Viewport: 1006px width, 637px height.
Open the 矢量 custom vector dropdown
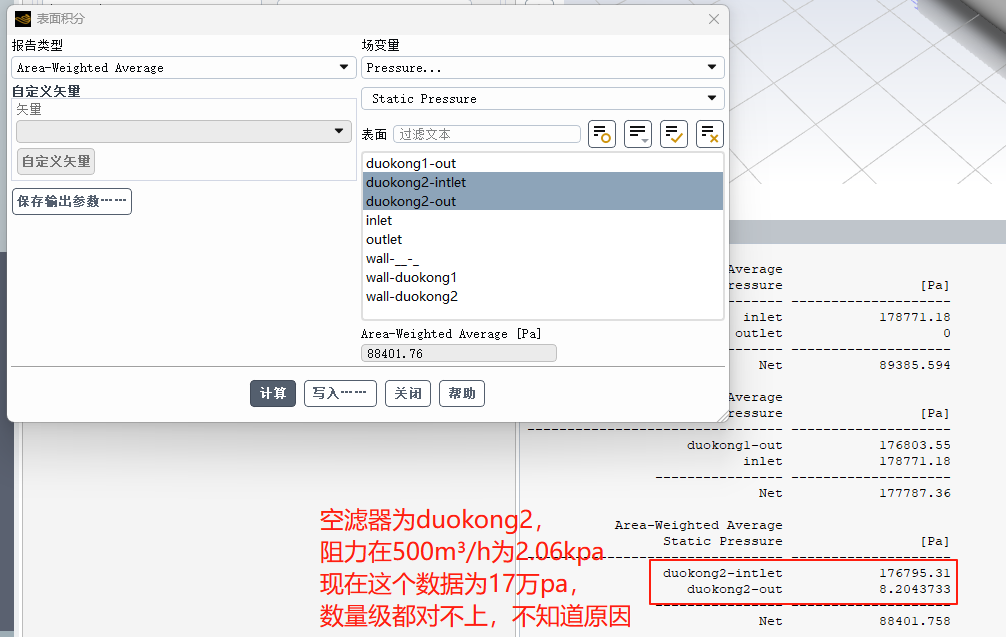tap(182, 132)
